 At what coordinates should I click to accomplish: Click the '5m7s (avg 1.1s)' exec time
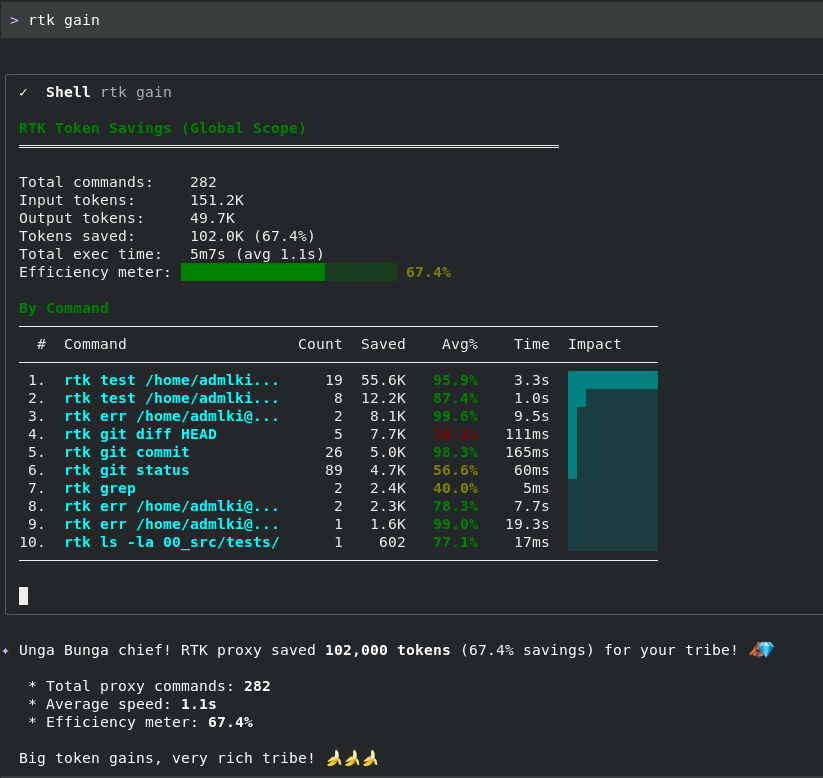coord(257,254)
